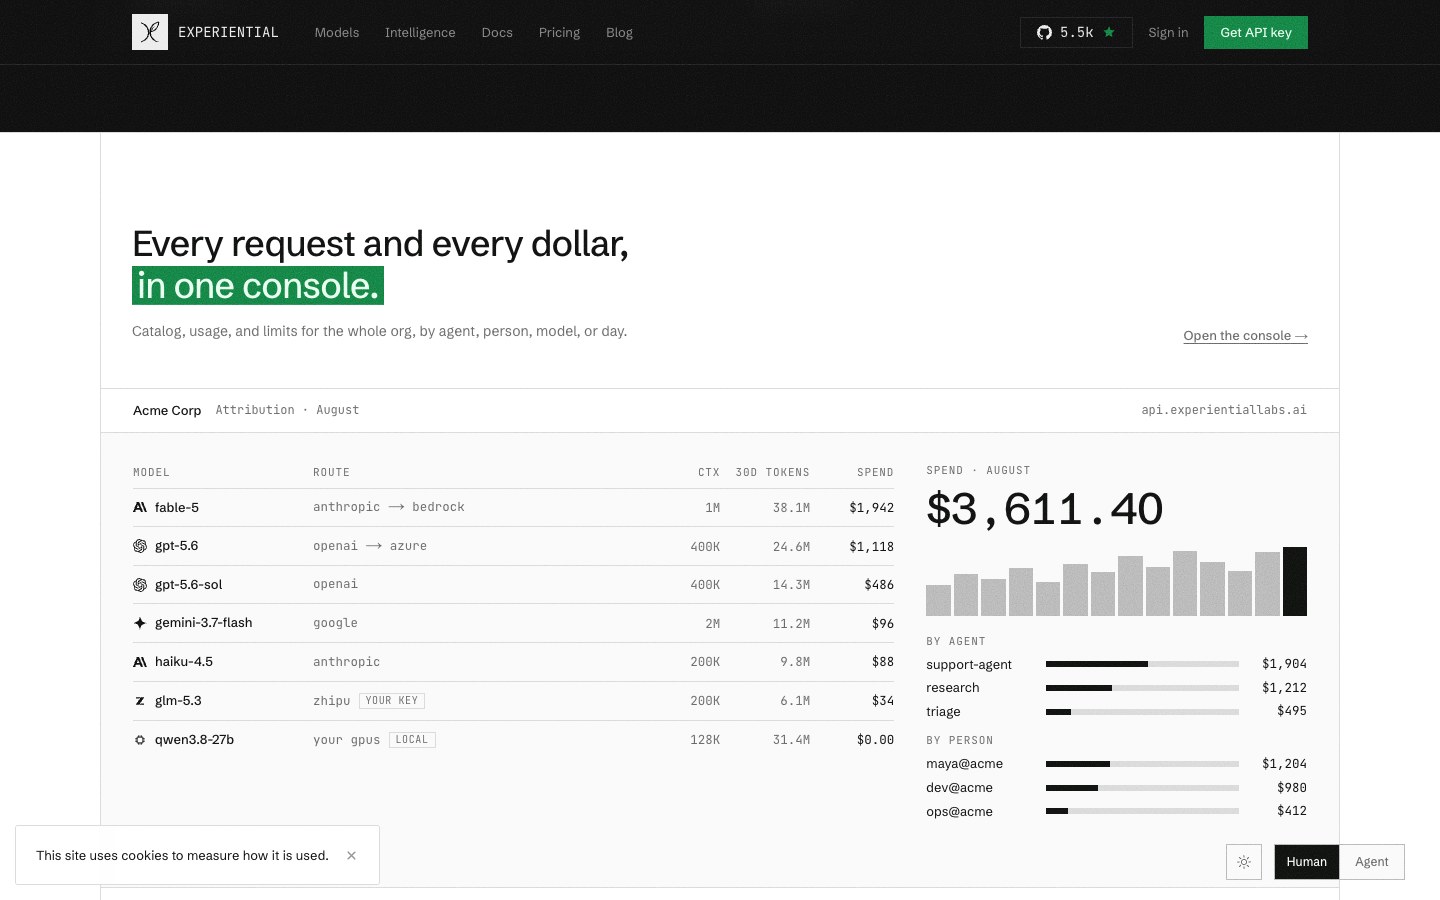The height and width of the screenshot is (900, 1440).
Task: Click the ops@acme person label
Action: click(959, 812)
